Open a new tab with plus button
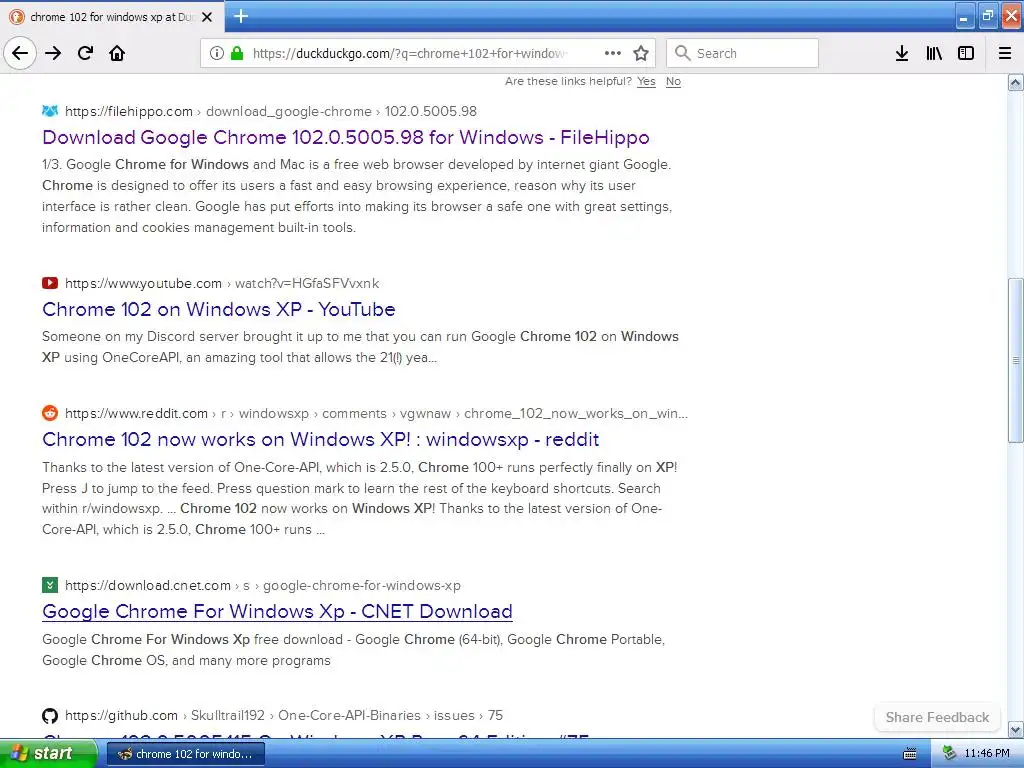 click(241, 16)
